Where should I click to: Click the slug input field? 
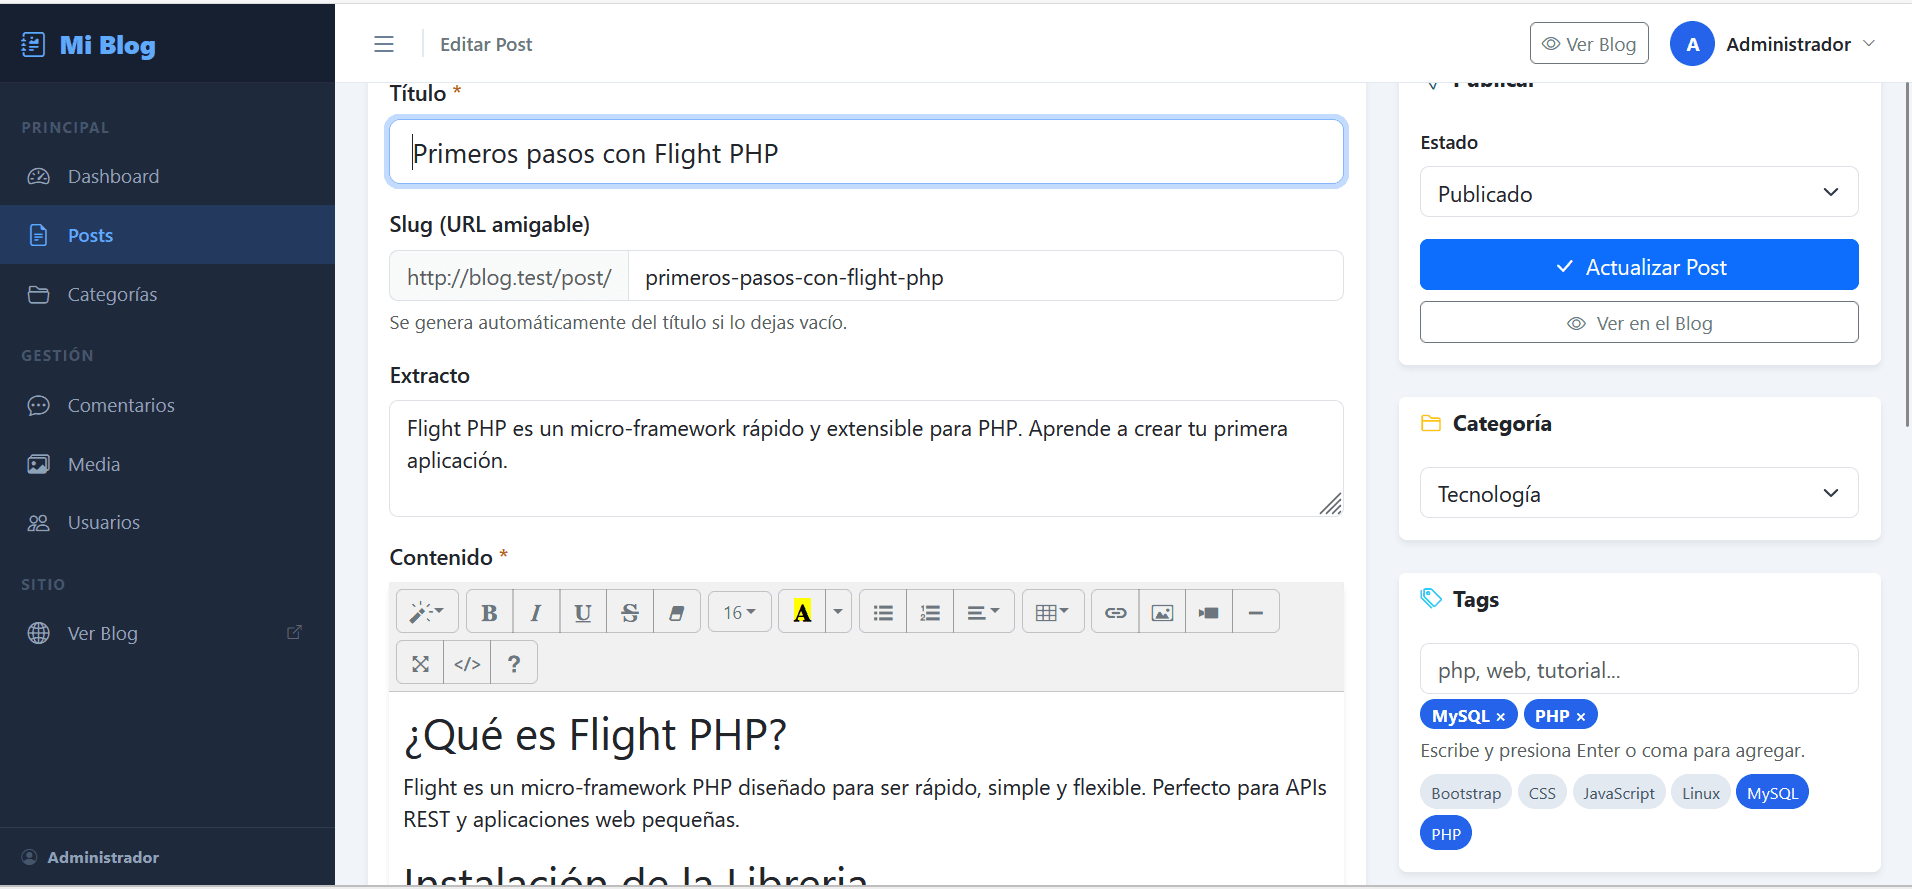[x=985, y=276]
